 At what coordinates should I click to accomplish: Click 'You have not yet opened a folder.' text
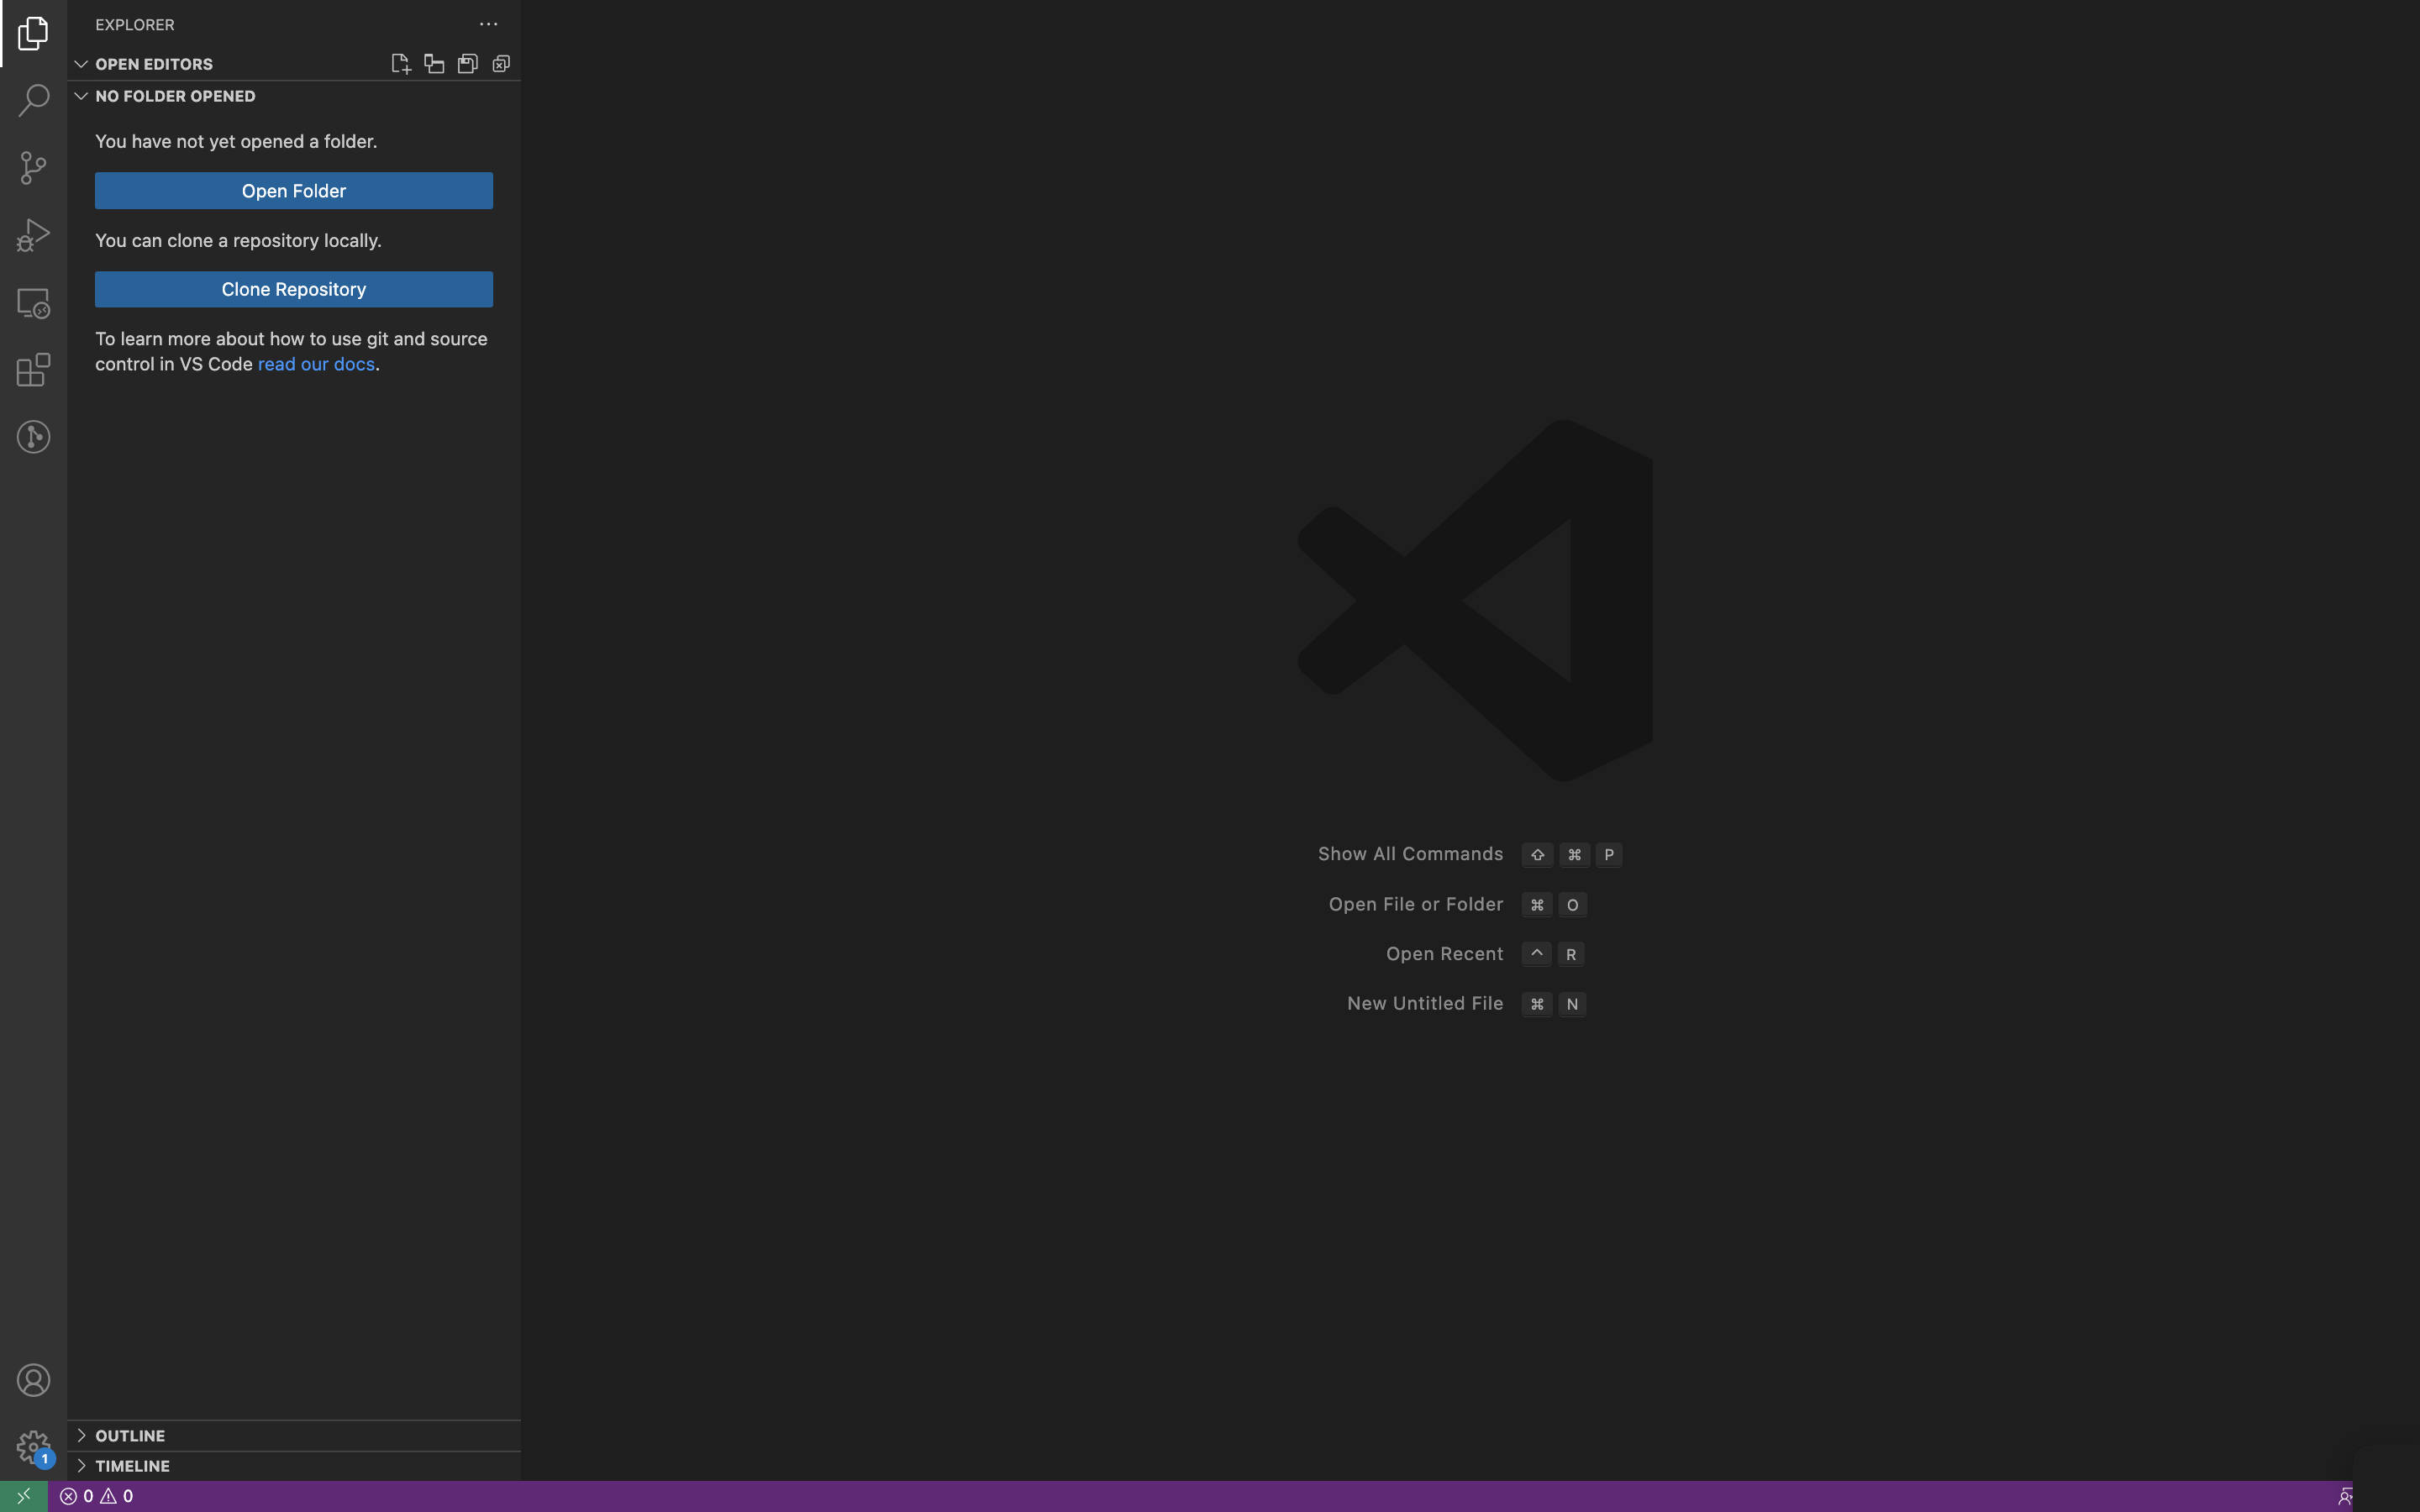pyautogui.click(x=236, y=141)
